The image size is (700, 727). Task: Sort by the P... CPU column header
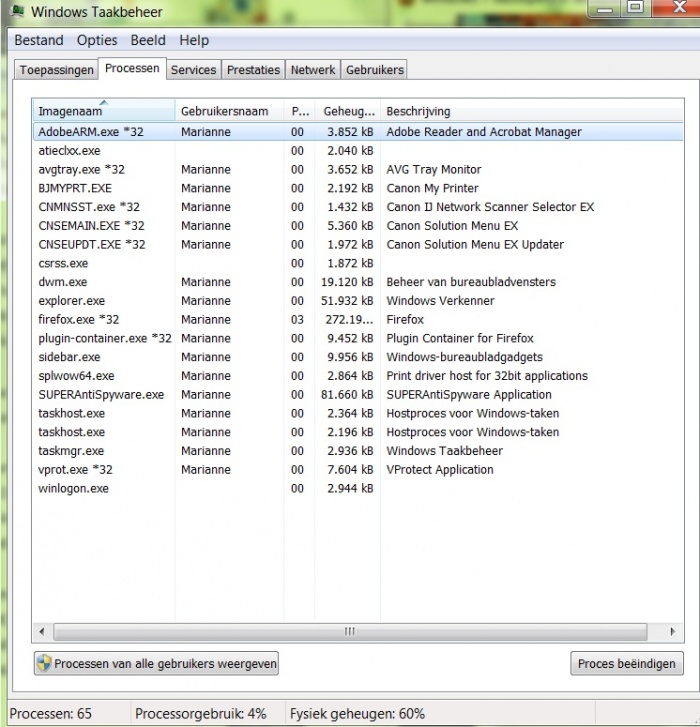tap(299, 111)
